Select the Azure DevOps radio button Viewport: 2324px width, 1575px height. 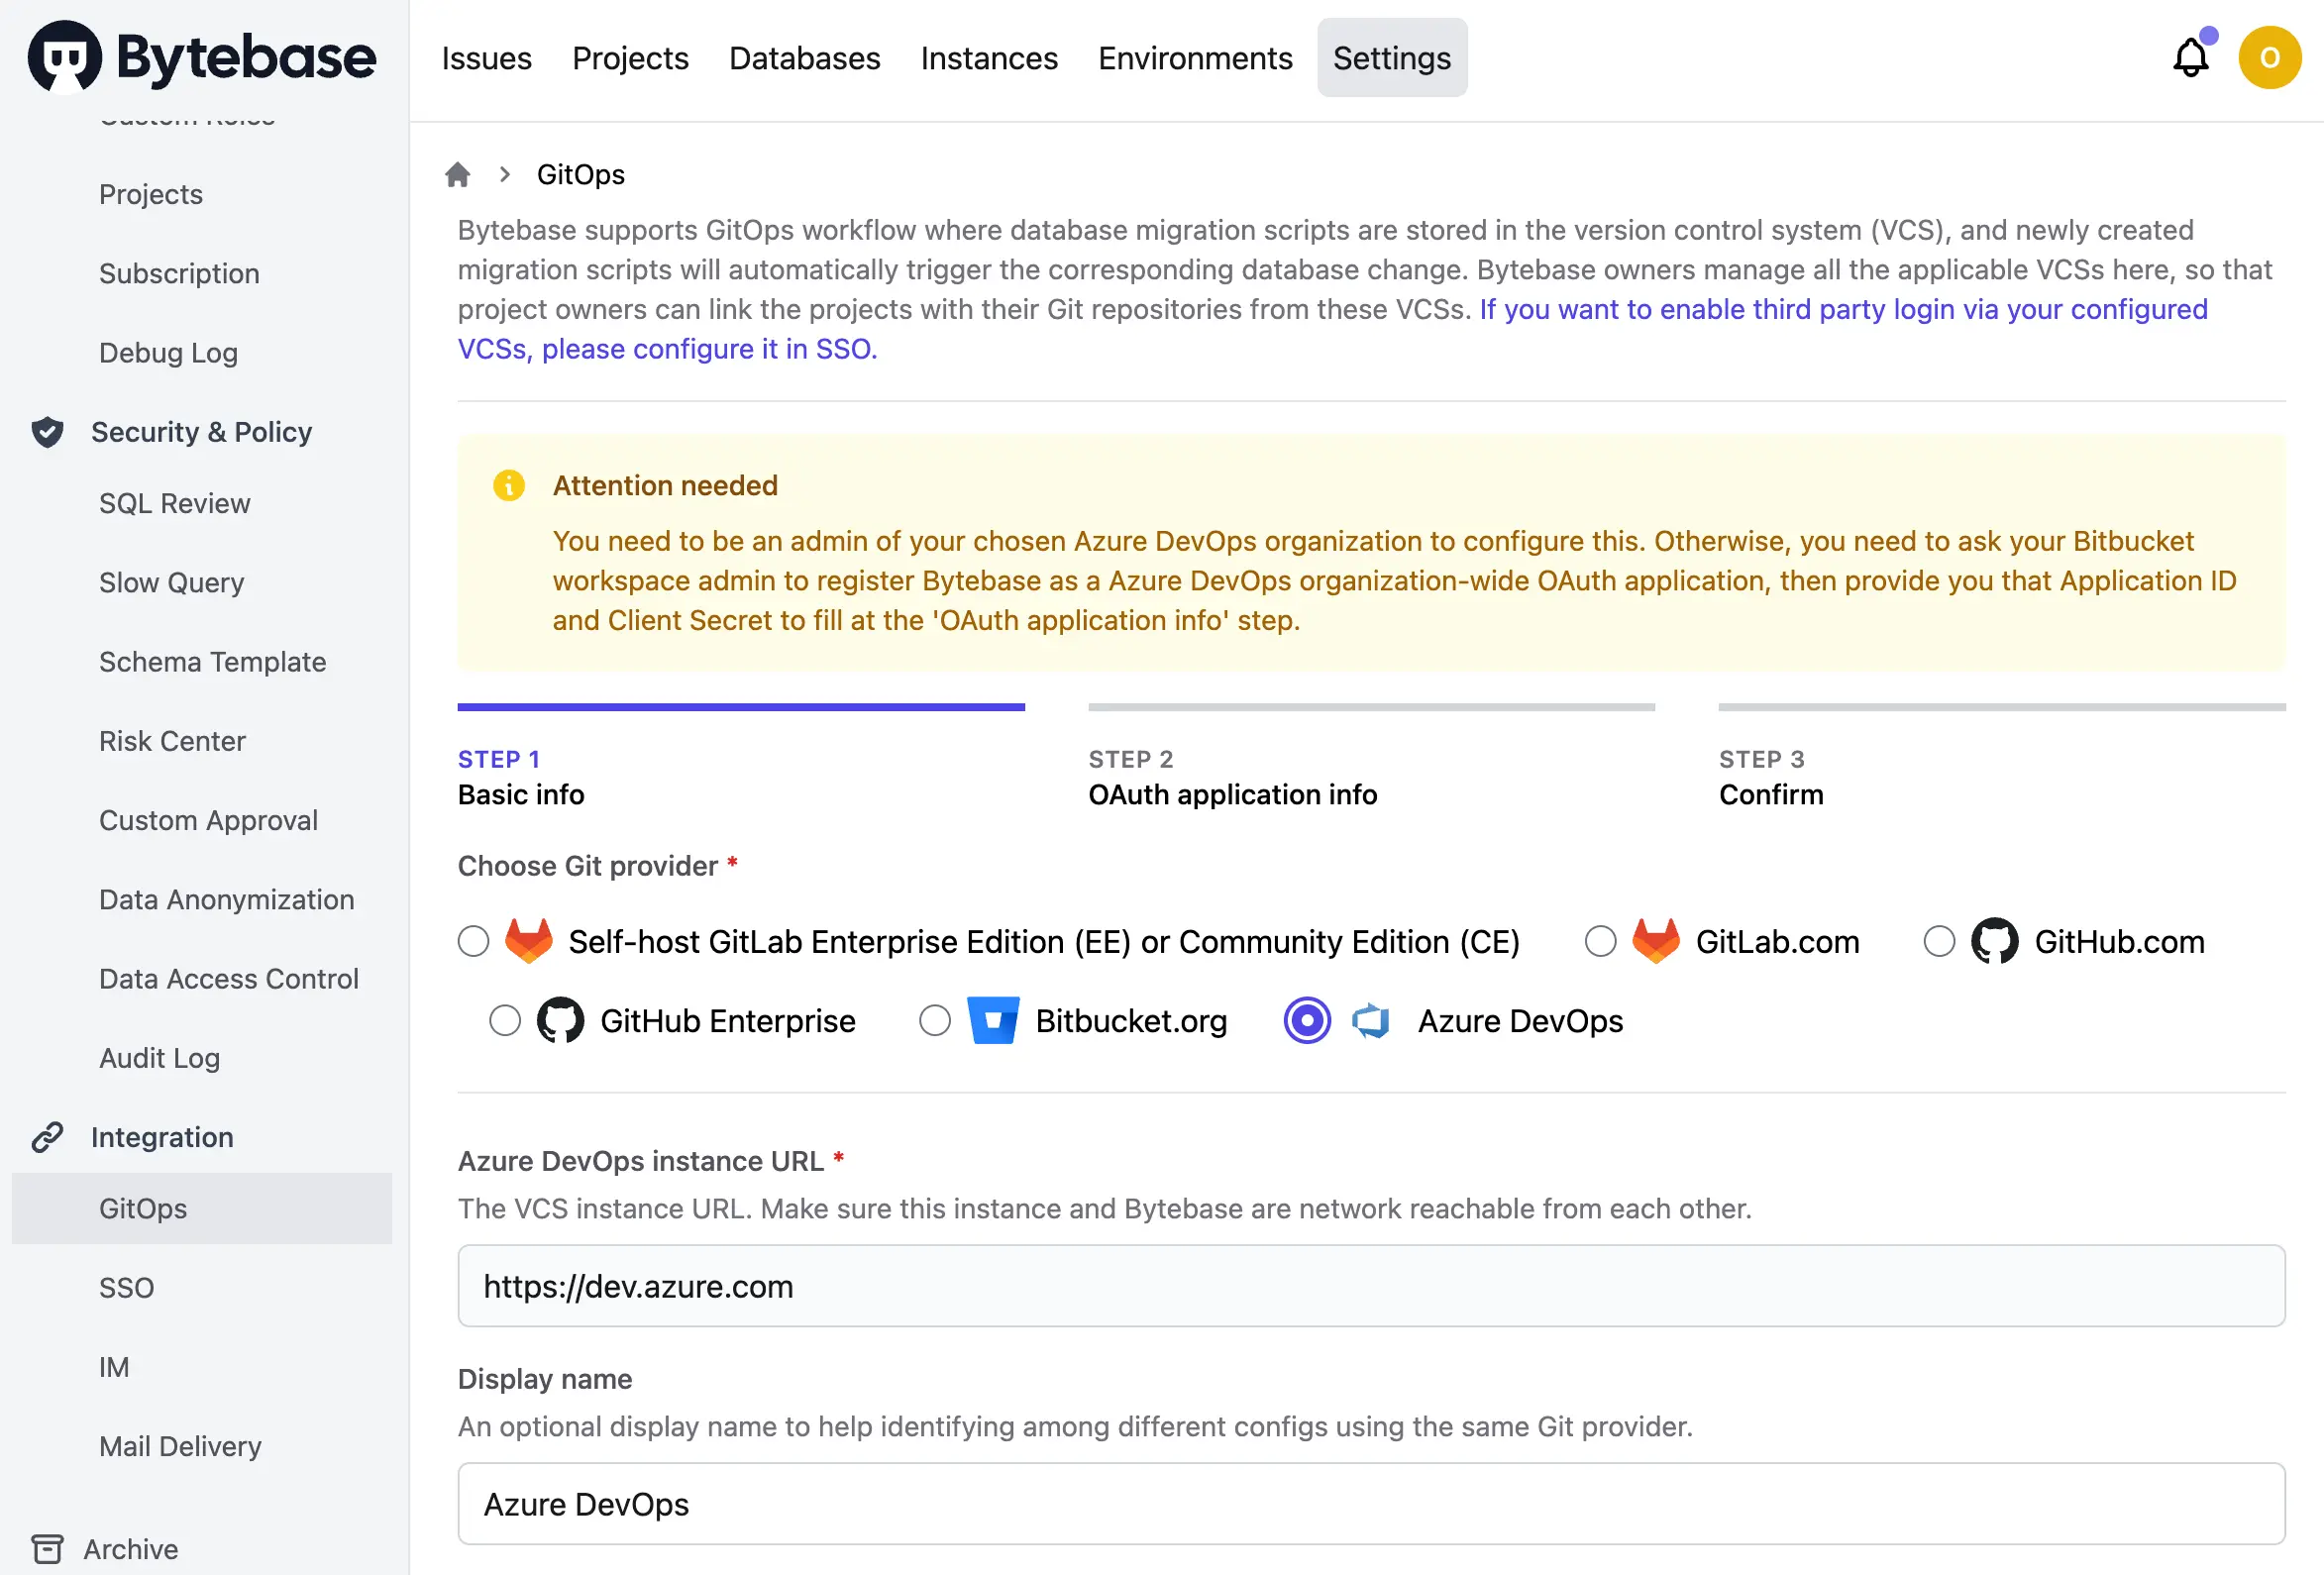pyautogui.click(x=1307, y=1020)
